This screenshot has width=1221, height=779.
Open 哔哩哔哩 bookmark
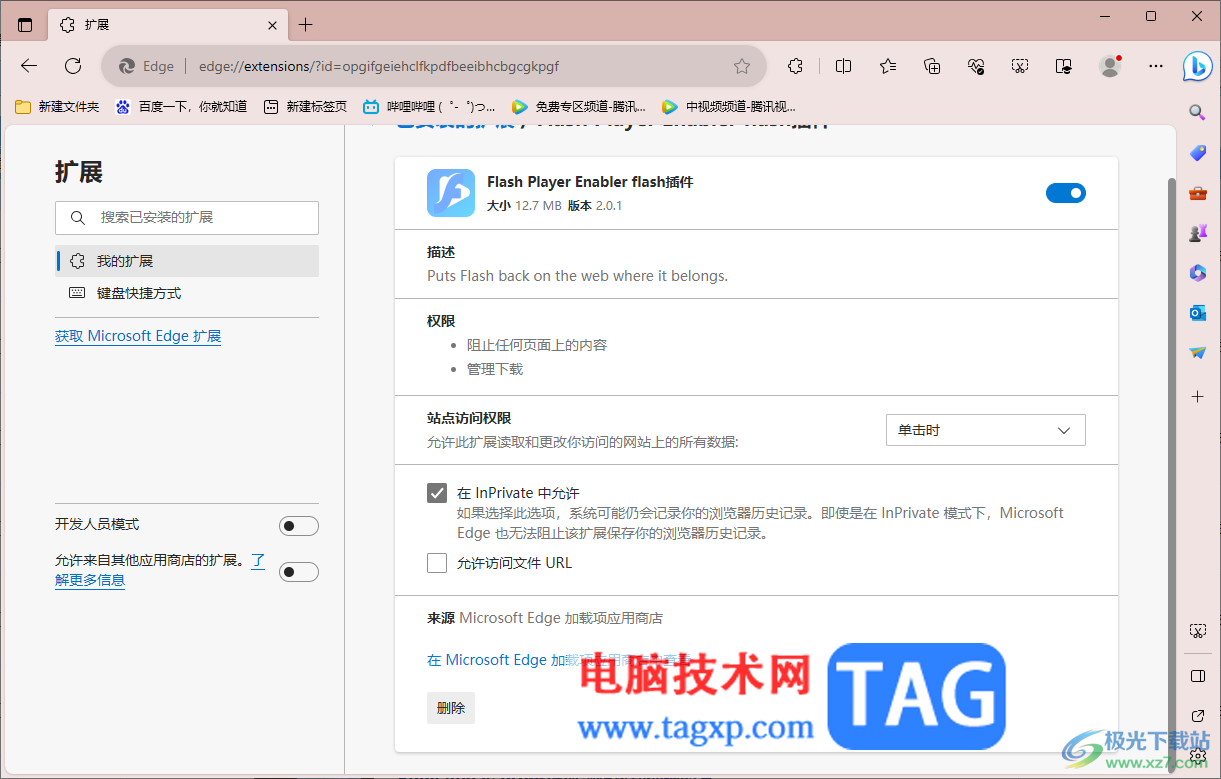[429, 106]
